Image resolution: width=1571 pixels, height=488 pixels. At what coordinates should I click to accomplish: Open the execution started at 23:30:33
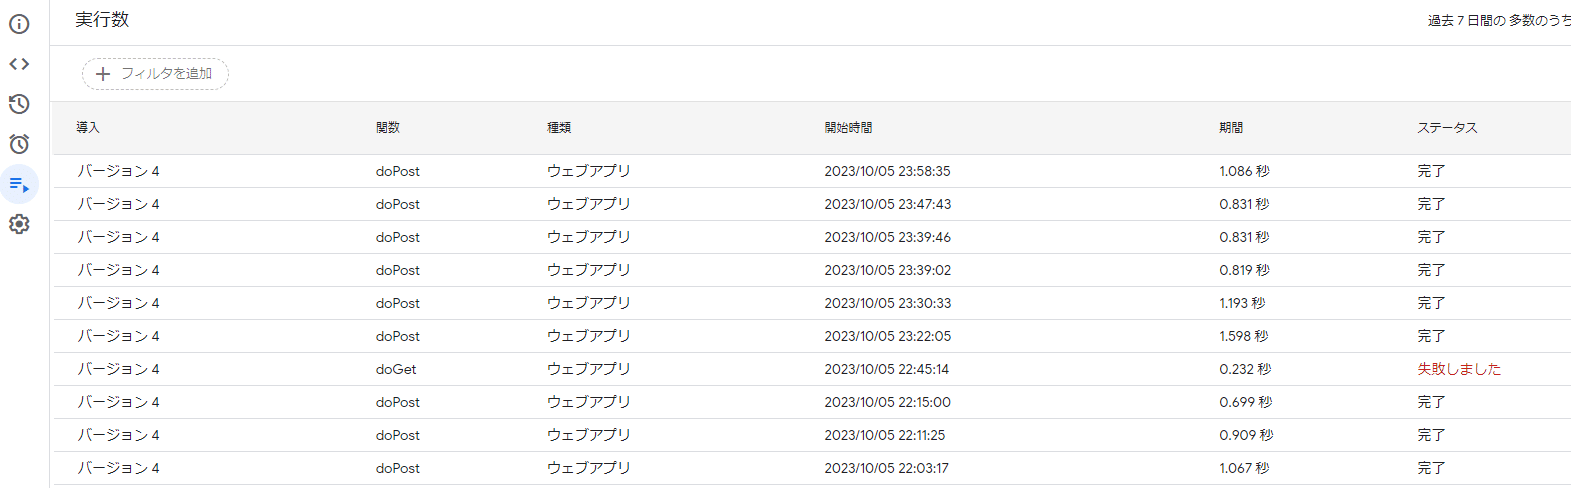coord(886,303)
